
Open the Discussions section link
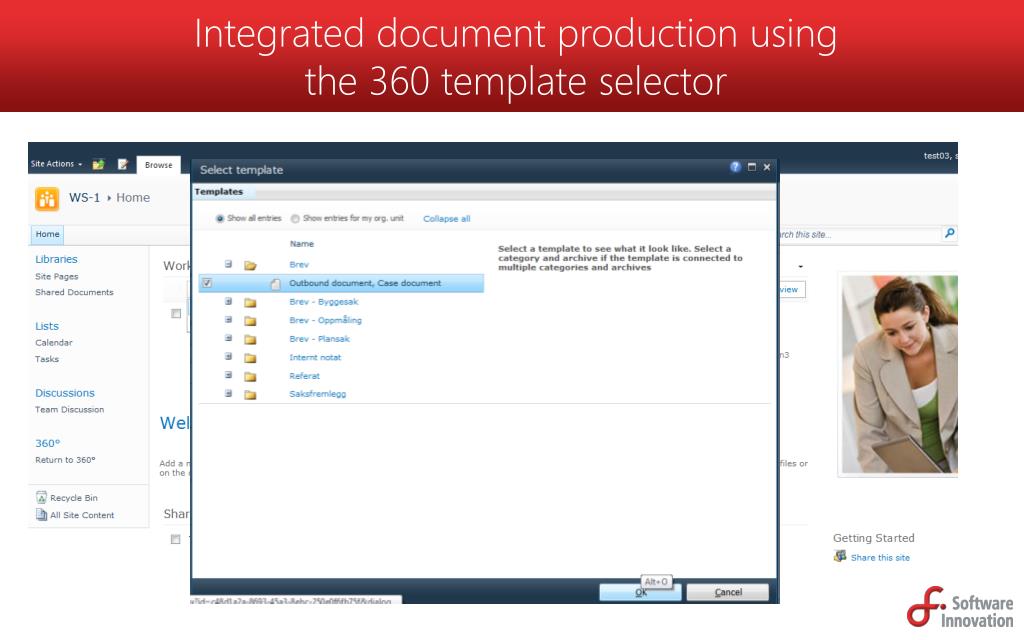65,393
